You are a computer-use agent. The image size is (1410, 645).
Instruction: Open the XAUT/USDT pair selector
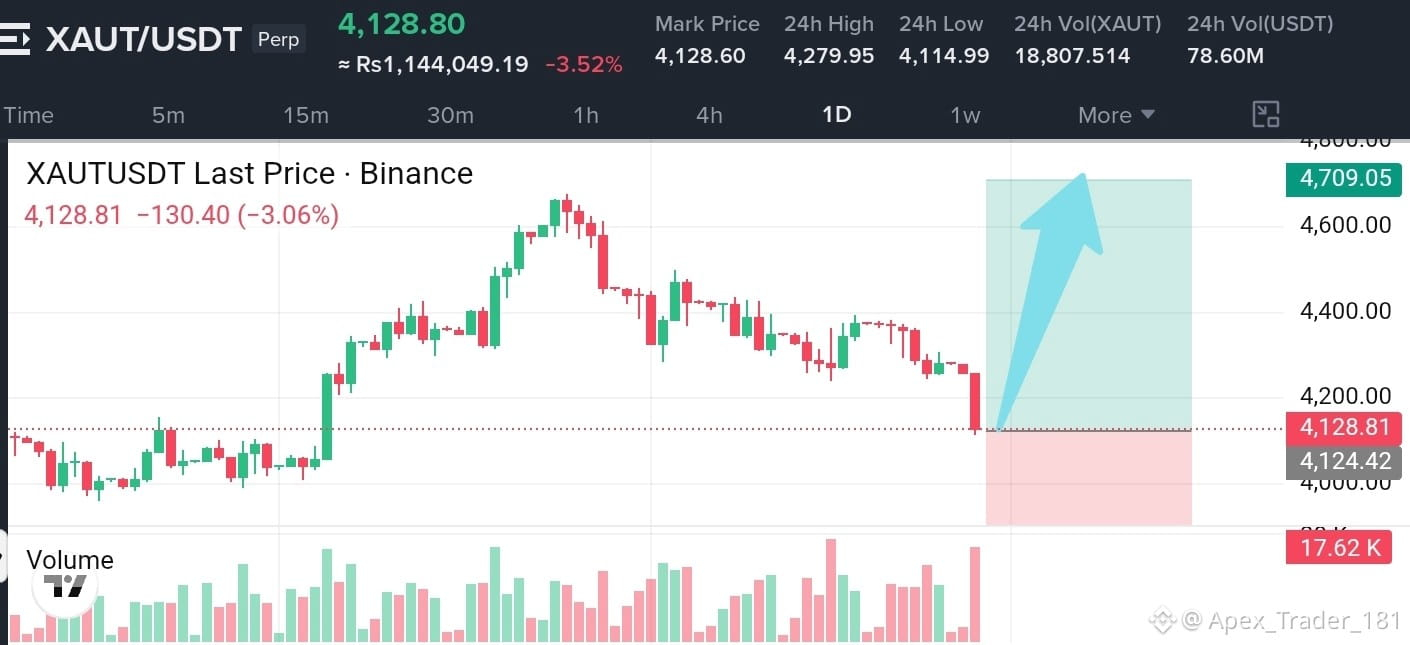click(144, 39)
